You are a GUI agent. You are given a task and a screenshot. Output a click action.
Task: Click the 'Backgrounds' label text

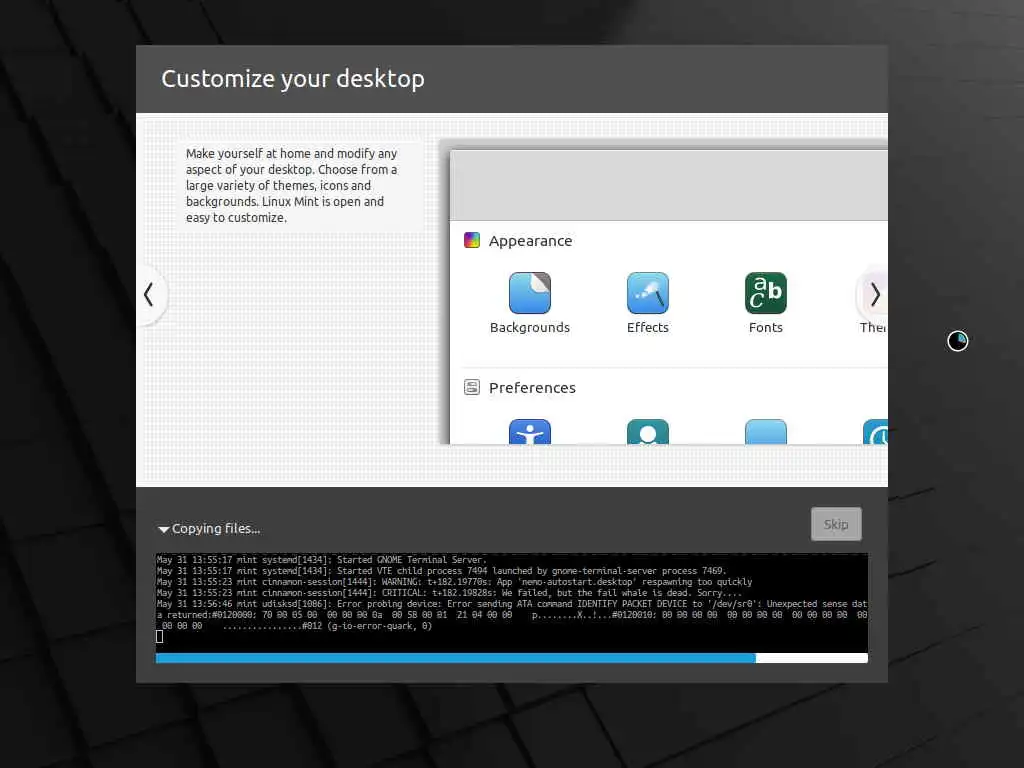click(530, 327)
